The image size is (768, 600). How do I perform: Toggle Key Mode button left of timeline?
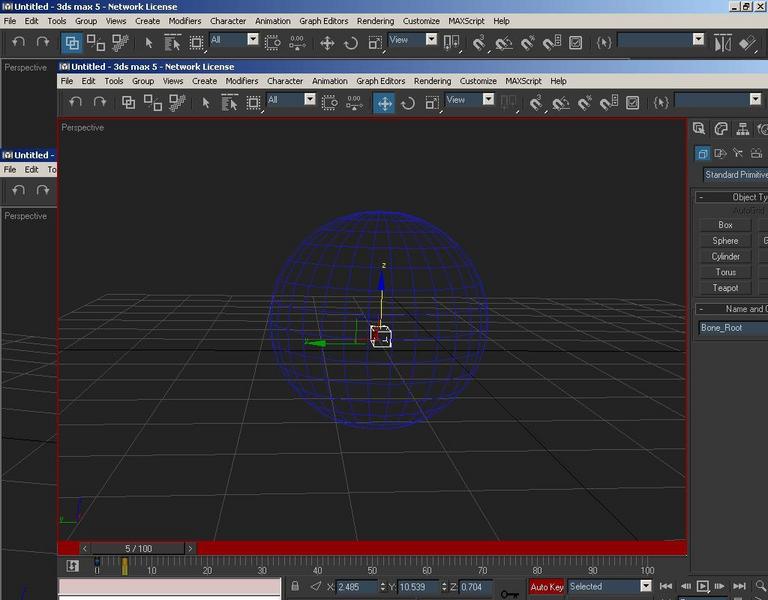(x=72, y=566)
